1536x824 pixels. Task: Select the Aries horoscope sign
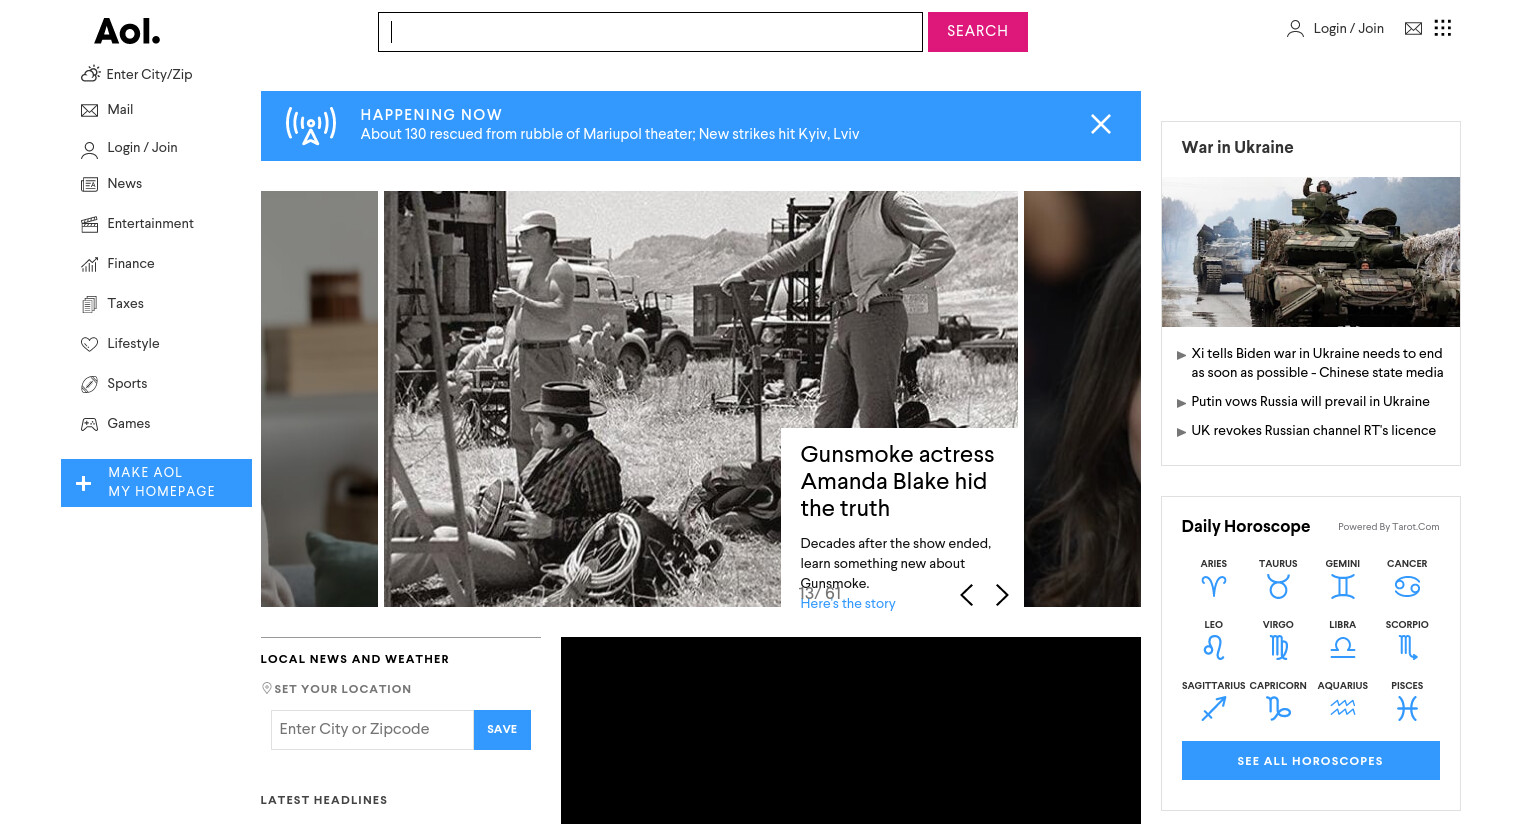click(x=1214, y=579)
